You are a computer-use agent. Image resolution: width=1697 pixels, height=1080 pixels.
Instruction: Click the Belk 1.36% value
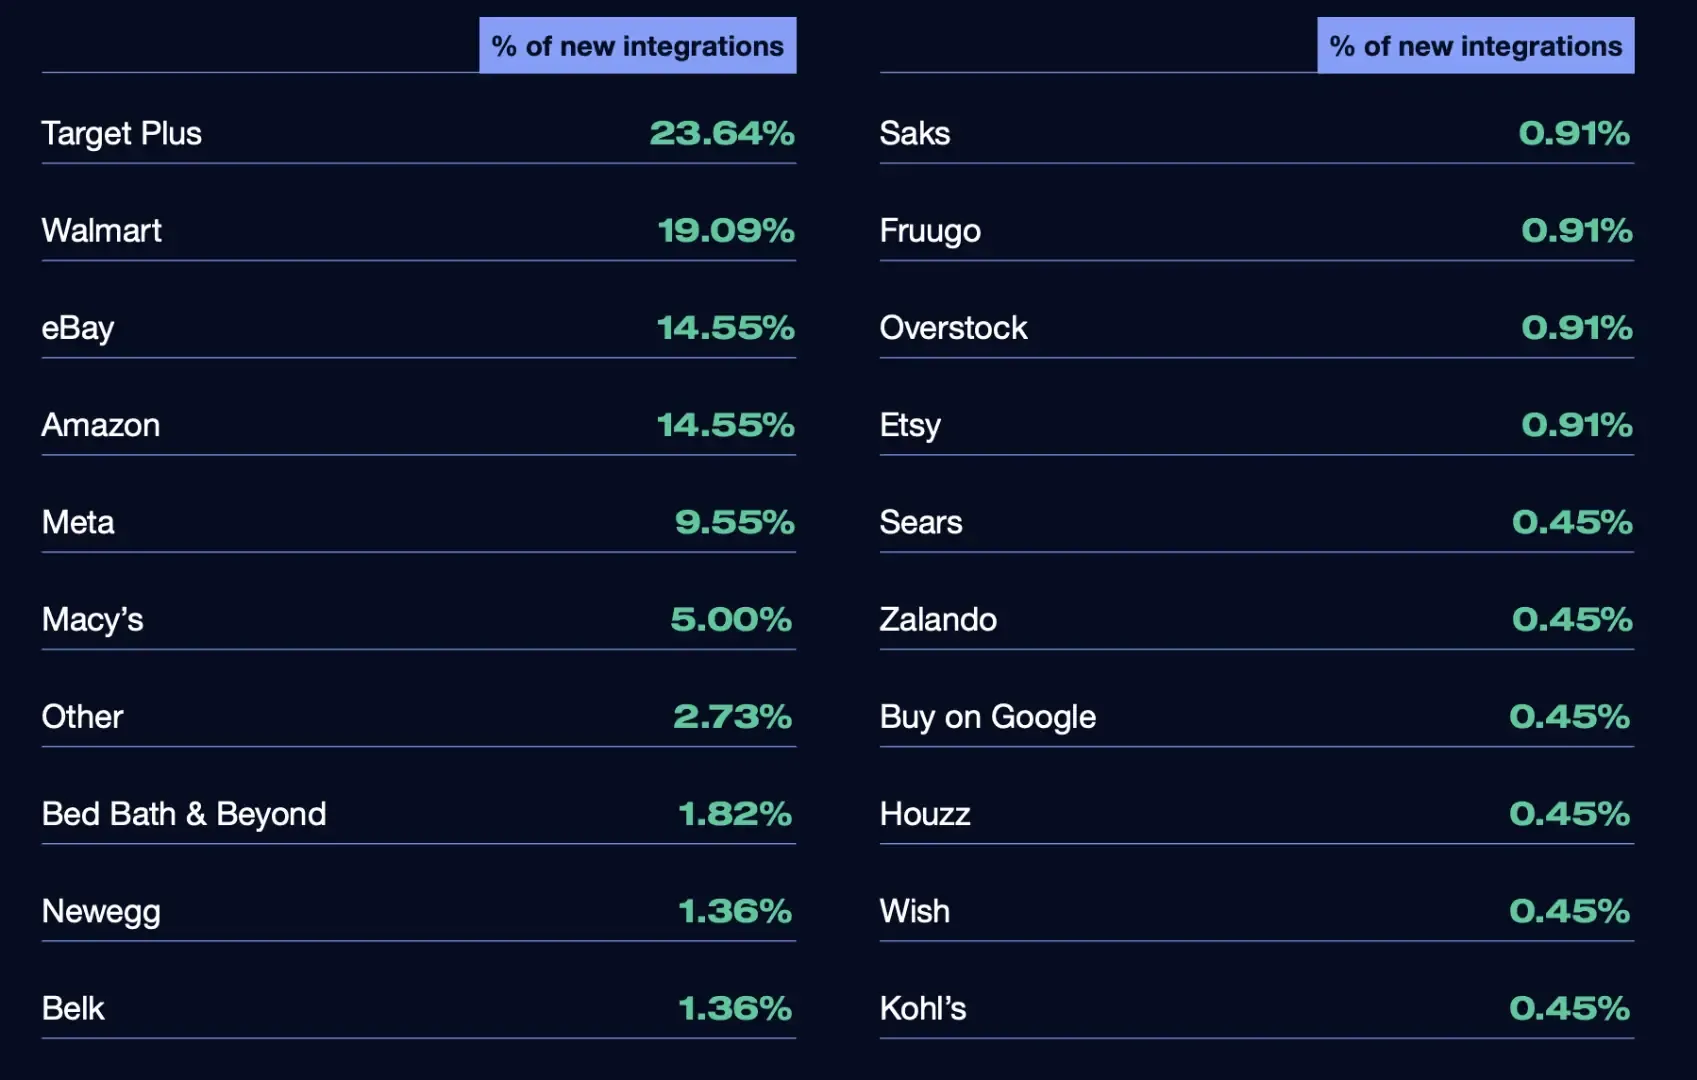(x=735, y=1009)
